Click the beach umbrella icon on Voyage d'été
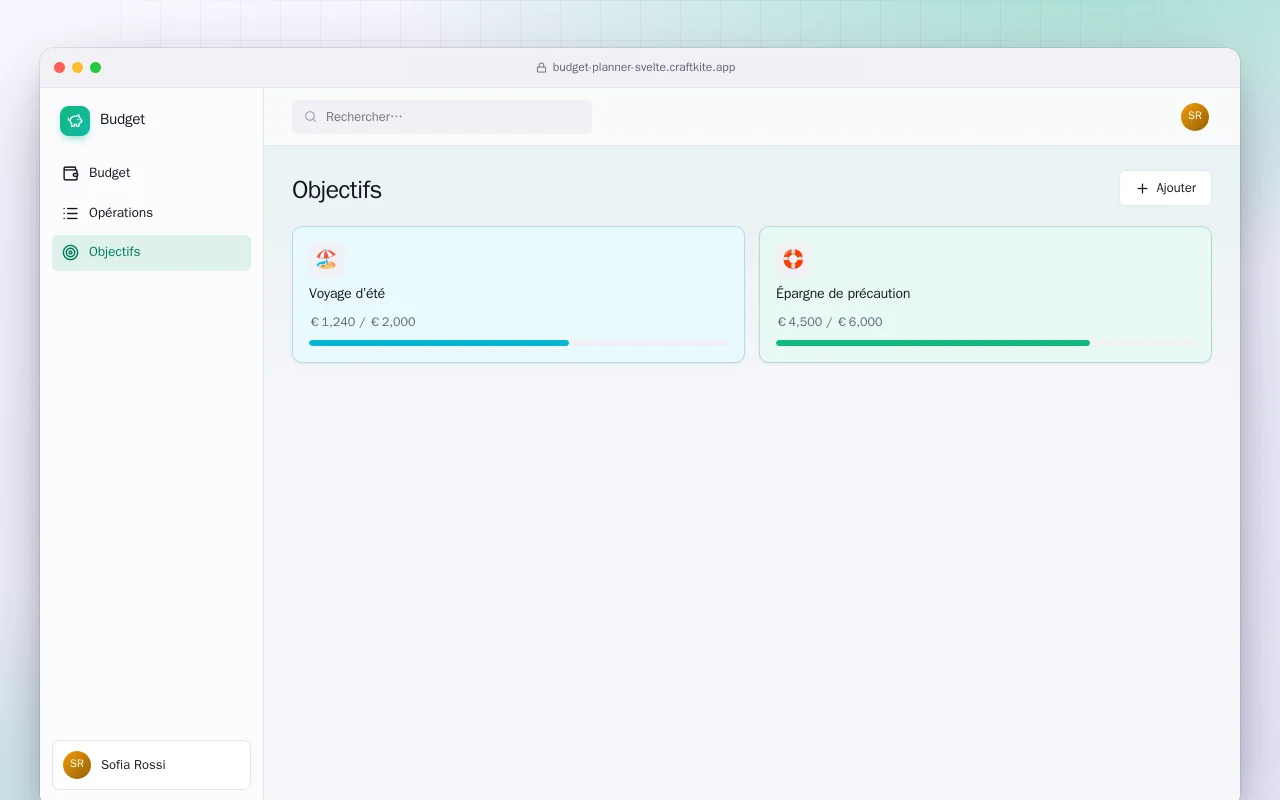The image size is (1280, 800). point(326,260)
